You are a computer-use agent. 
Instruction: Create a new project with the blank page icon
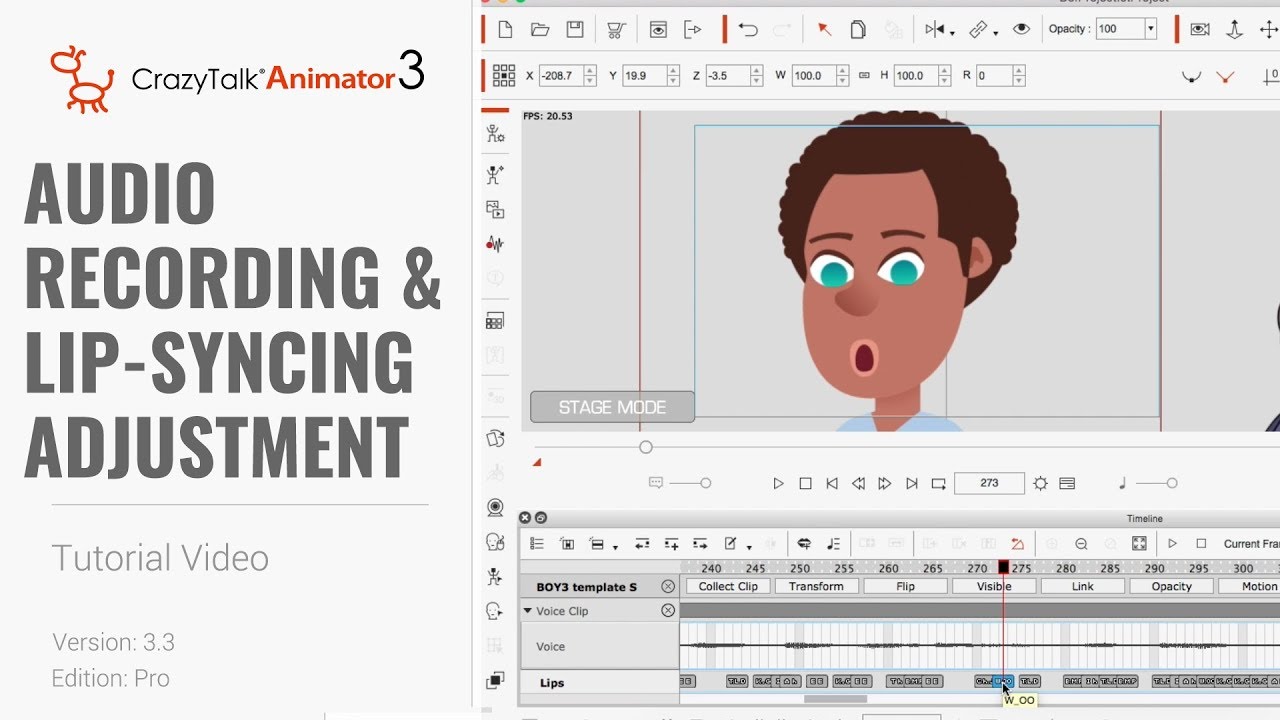click(x=506, y=30)
